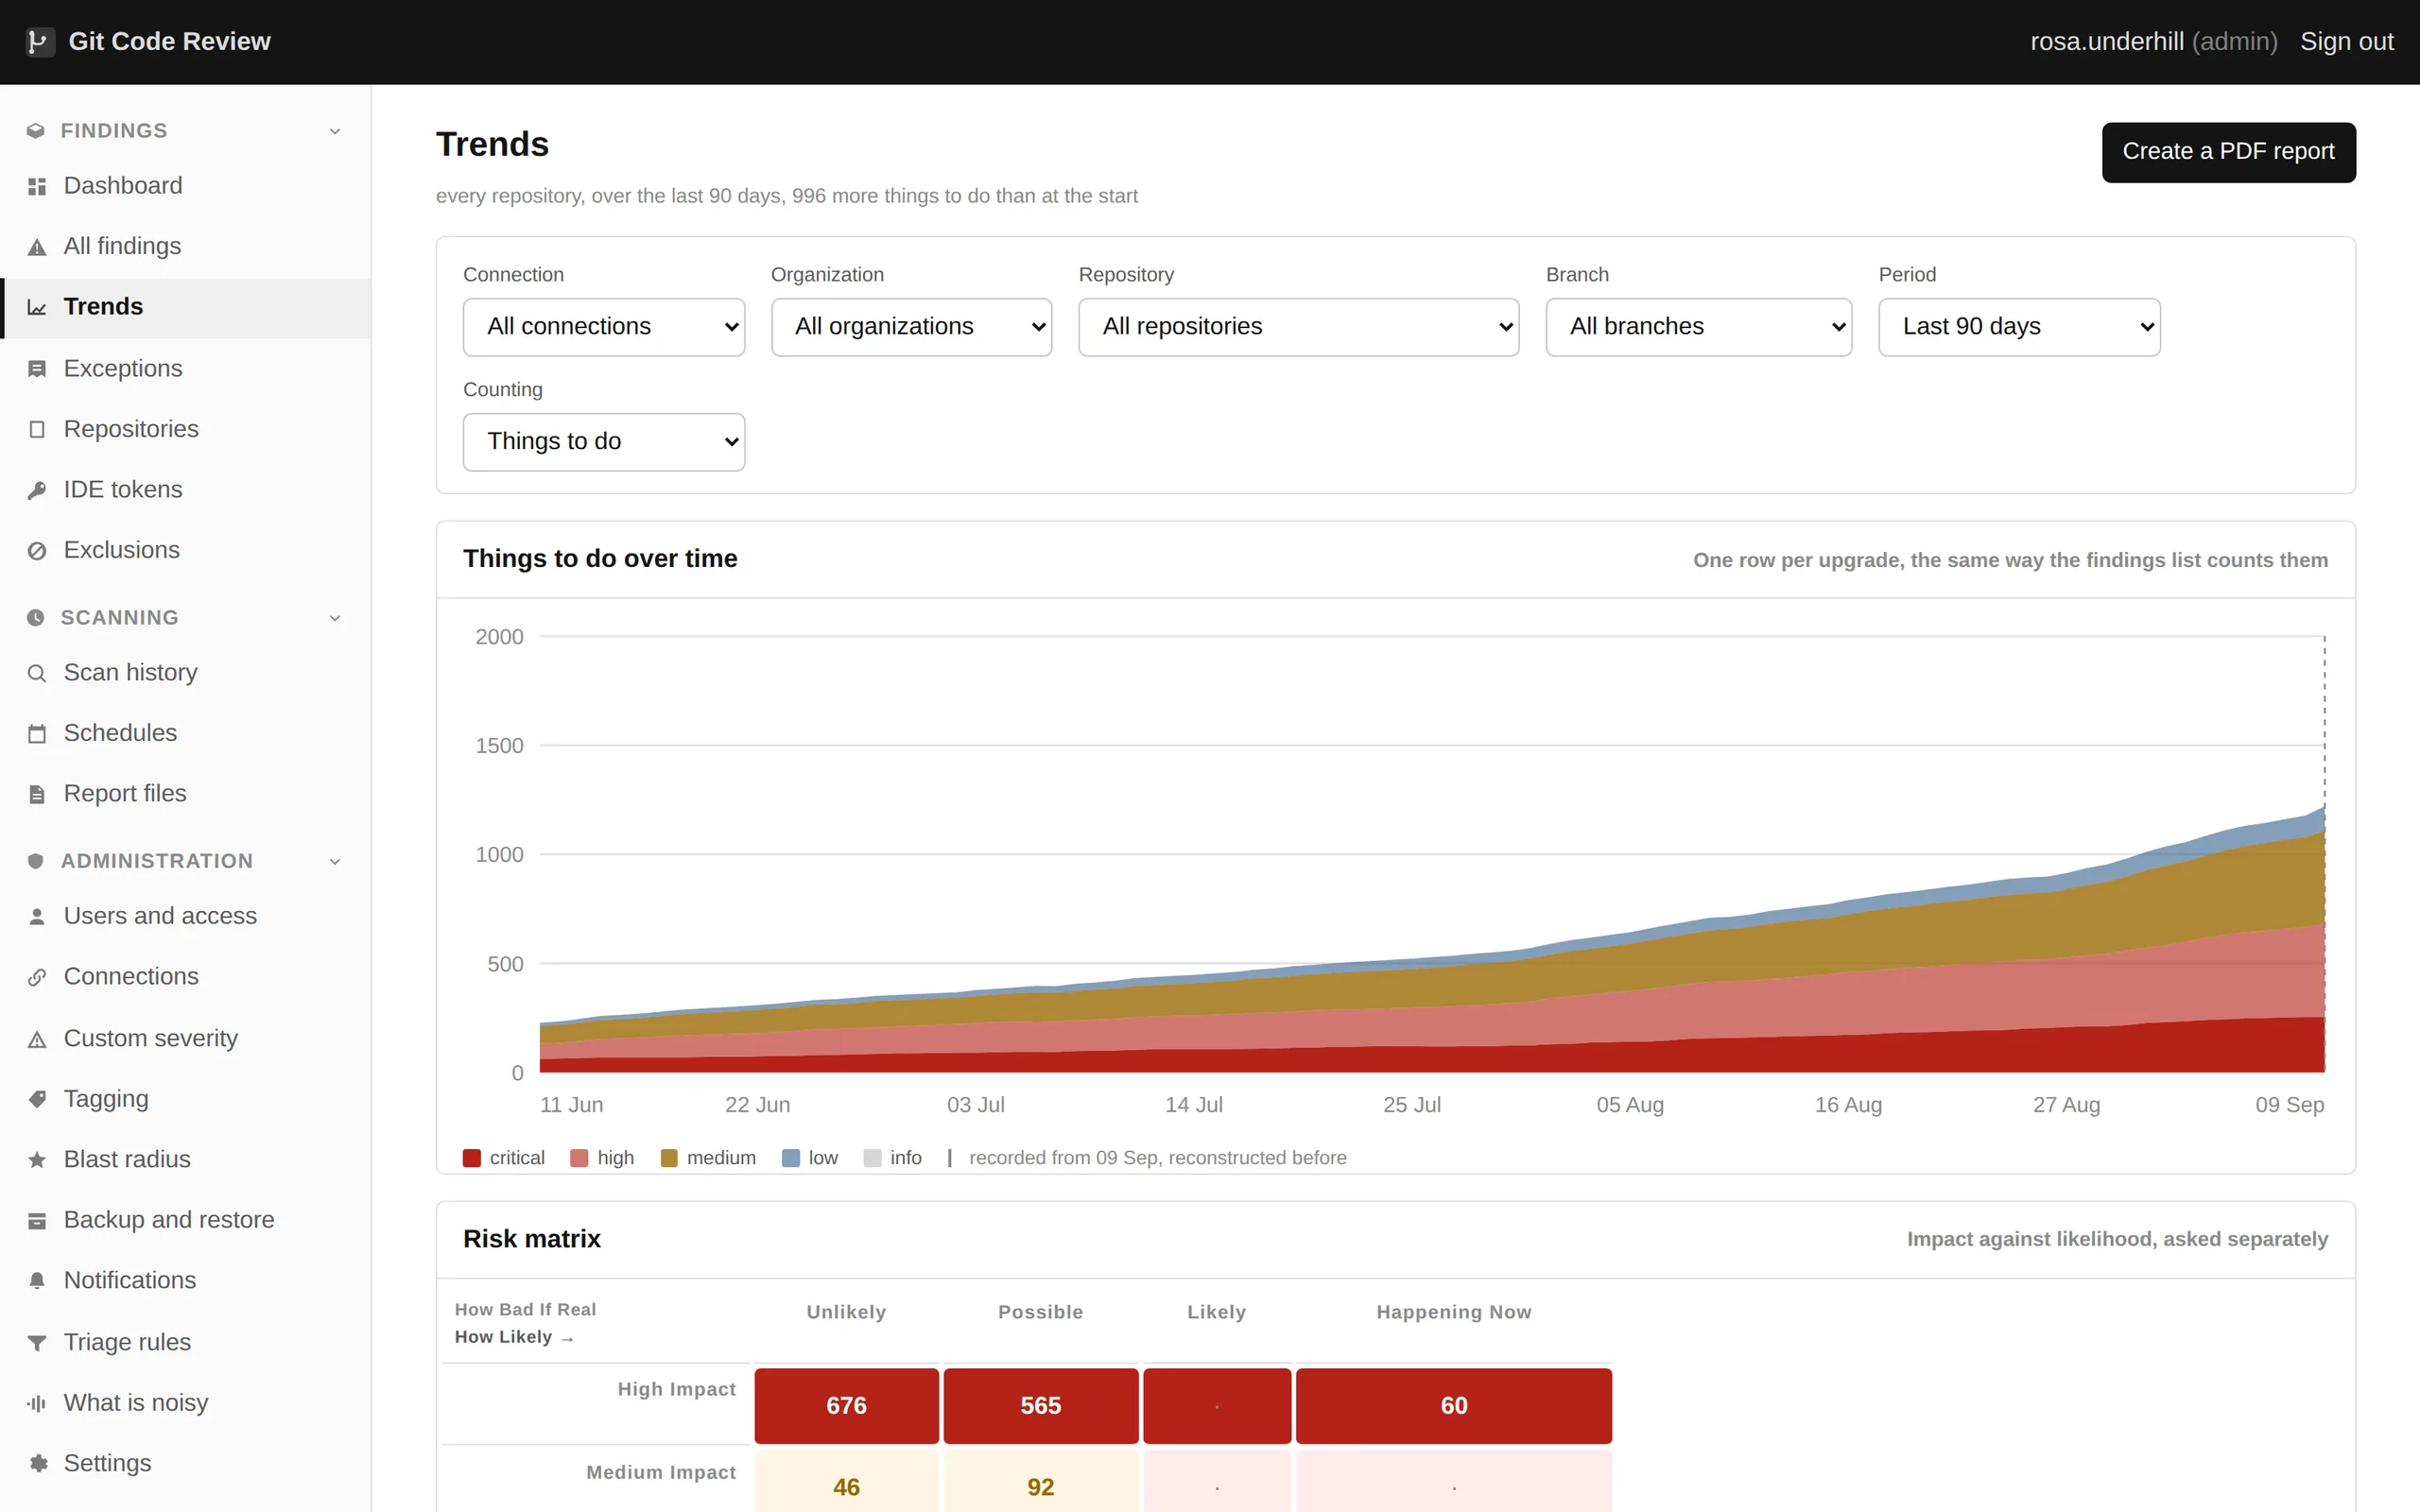Open the Organization dropdown

pyautogui.click(x=911, y=327)
